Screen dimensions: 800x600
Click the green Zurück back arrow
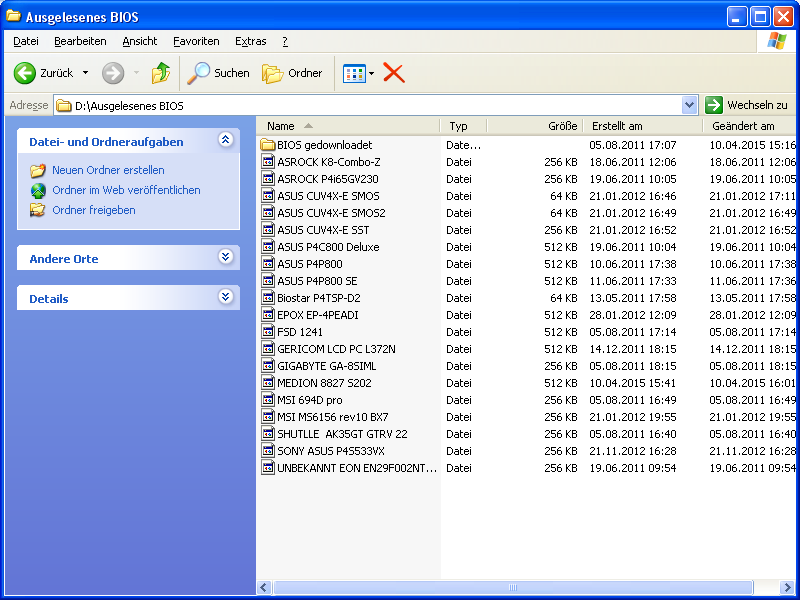24,73
